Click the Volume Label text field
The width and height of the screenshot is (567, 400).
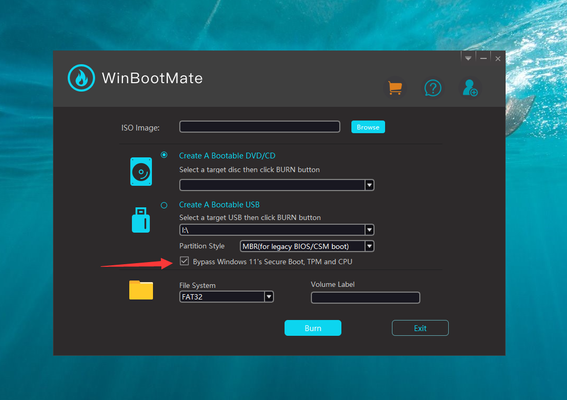[x=365, y=298]
